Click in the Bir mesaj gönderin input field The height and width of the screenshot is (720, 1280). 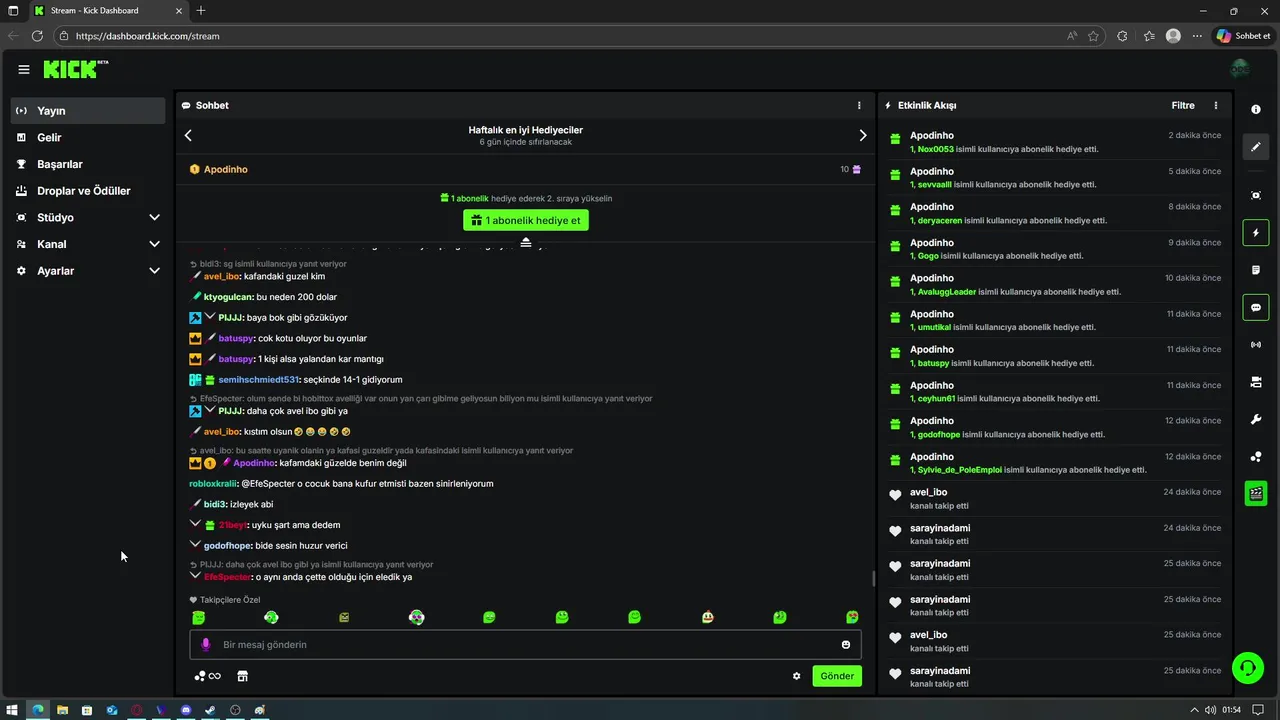coord(525,645)
